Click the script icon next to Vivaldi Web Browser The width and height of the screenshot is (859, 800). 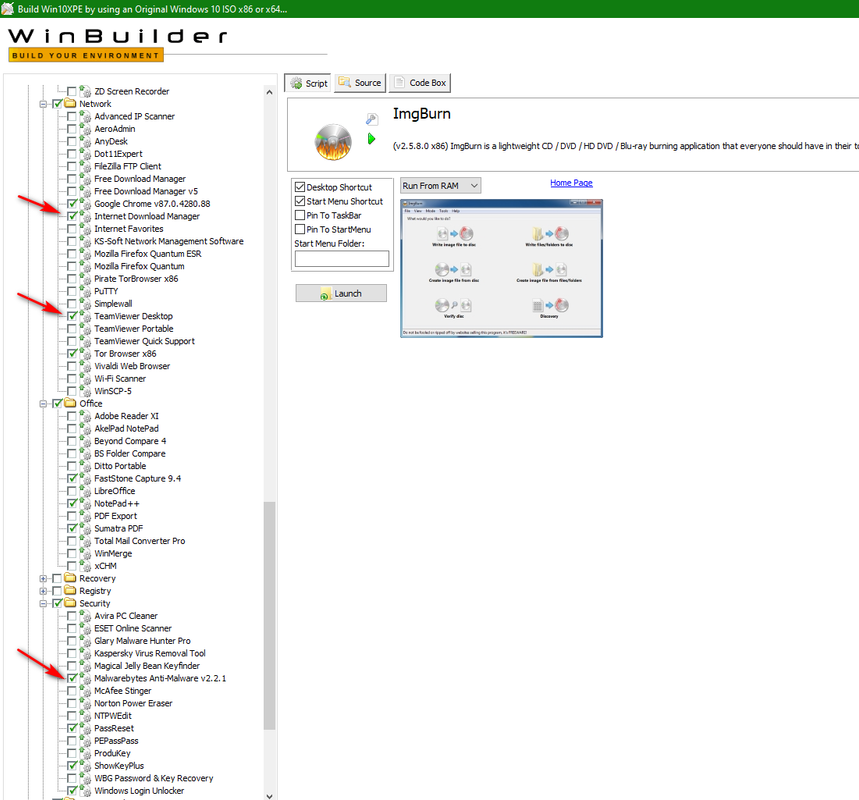pyautogui.click(x=85, y=366)
